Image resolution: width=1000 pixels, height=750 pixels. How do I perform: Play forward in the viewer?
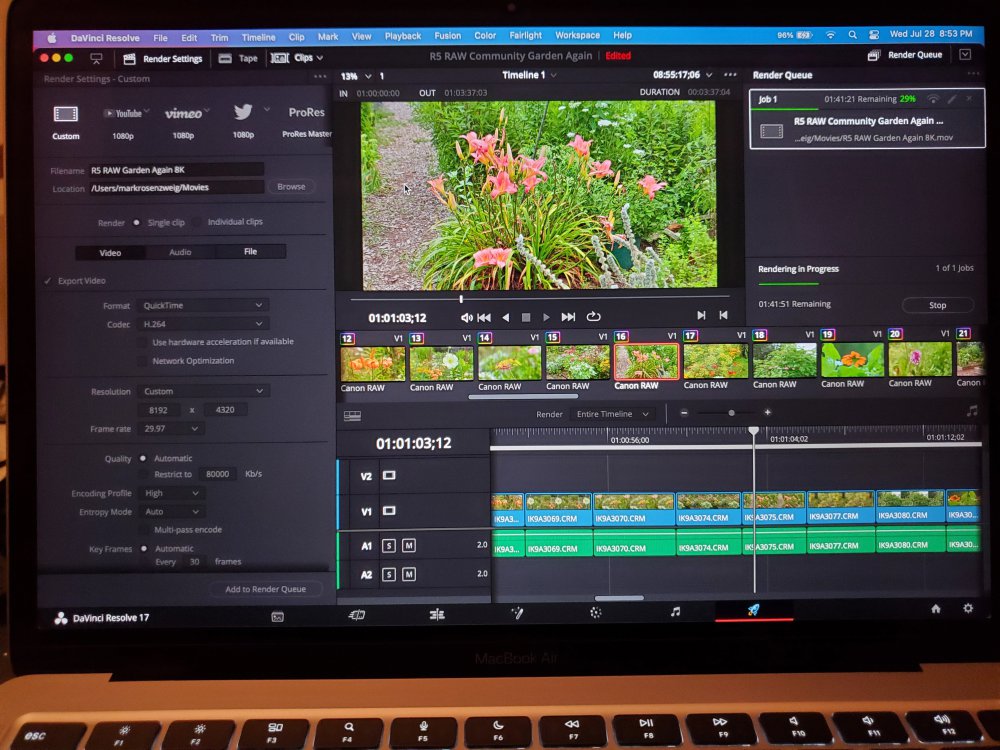(546, 317)
